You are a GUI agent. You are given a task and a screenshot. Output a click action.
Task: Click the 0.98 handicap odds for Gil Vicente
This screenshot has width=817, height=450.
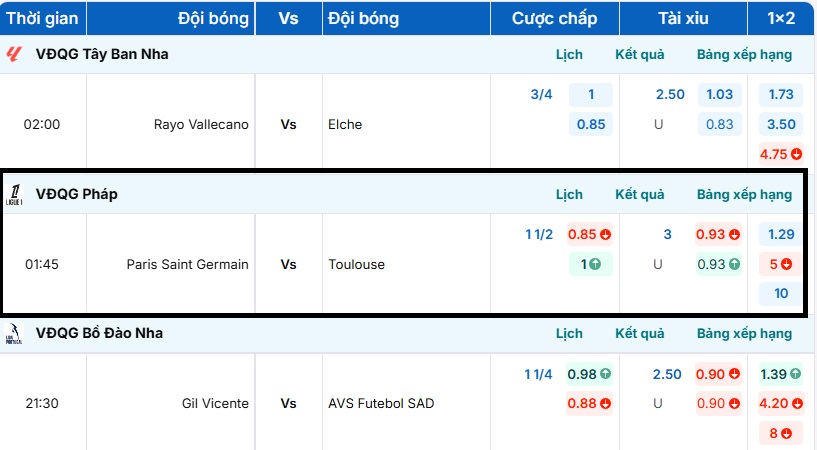point(589,374)
